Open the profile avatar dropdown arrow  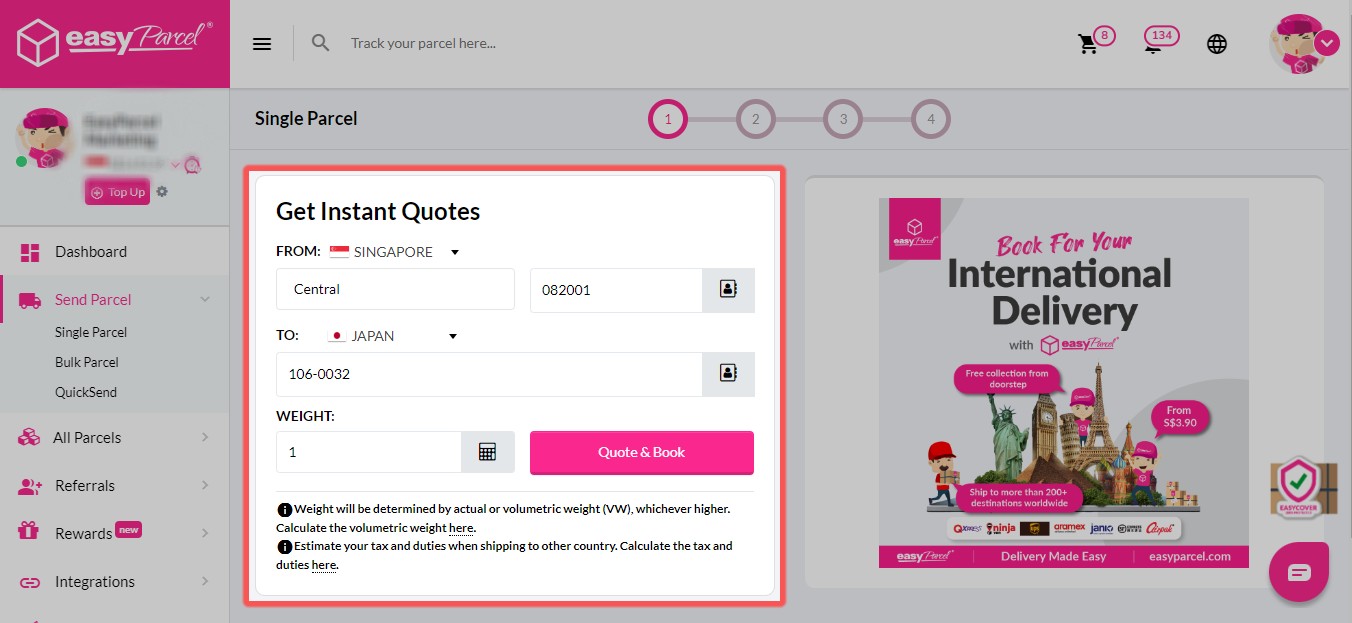[x=1327, y=43]
